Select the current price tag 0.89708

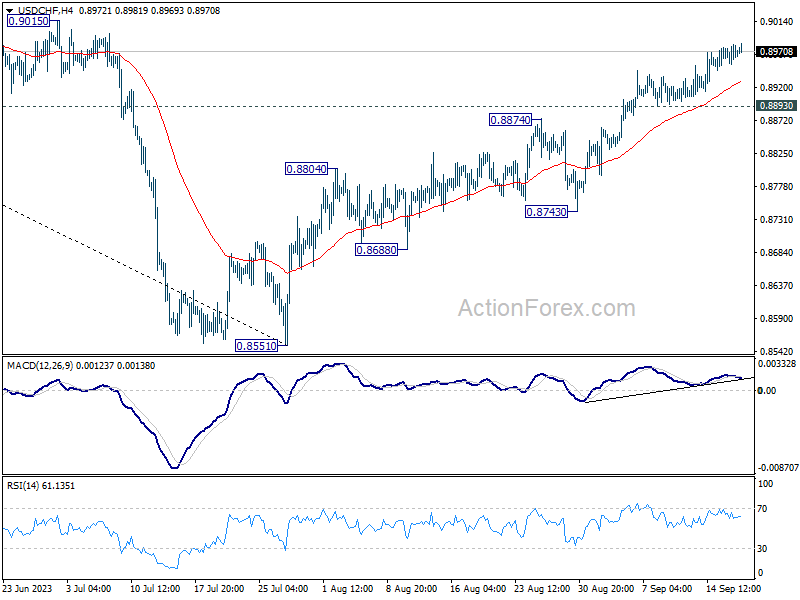coord(777,52)
